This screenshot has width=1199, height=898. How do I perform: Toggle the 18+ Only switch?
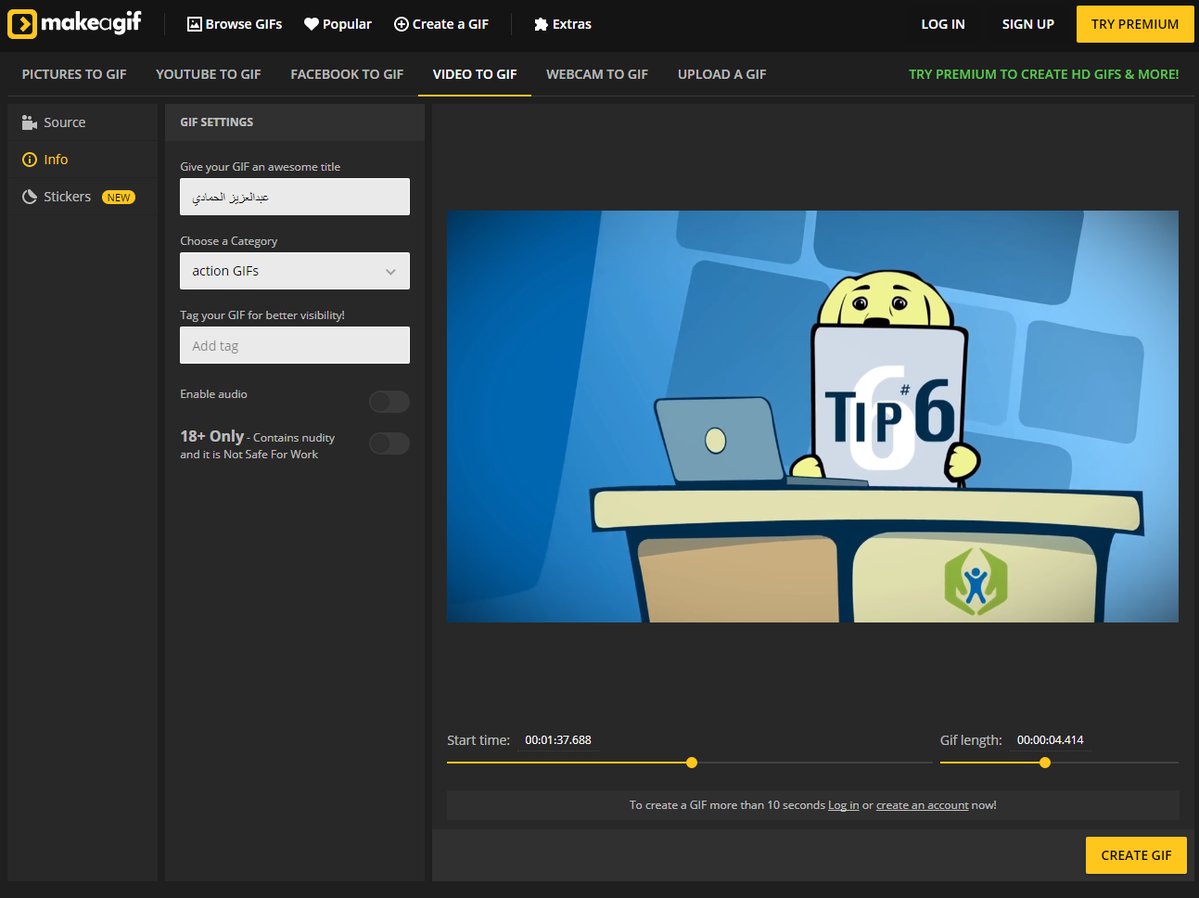coord(389,443)
